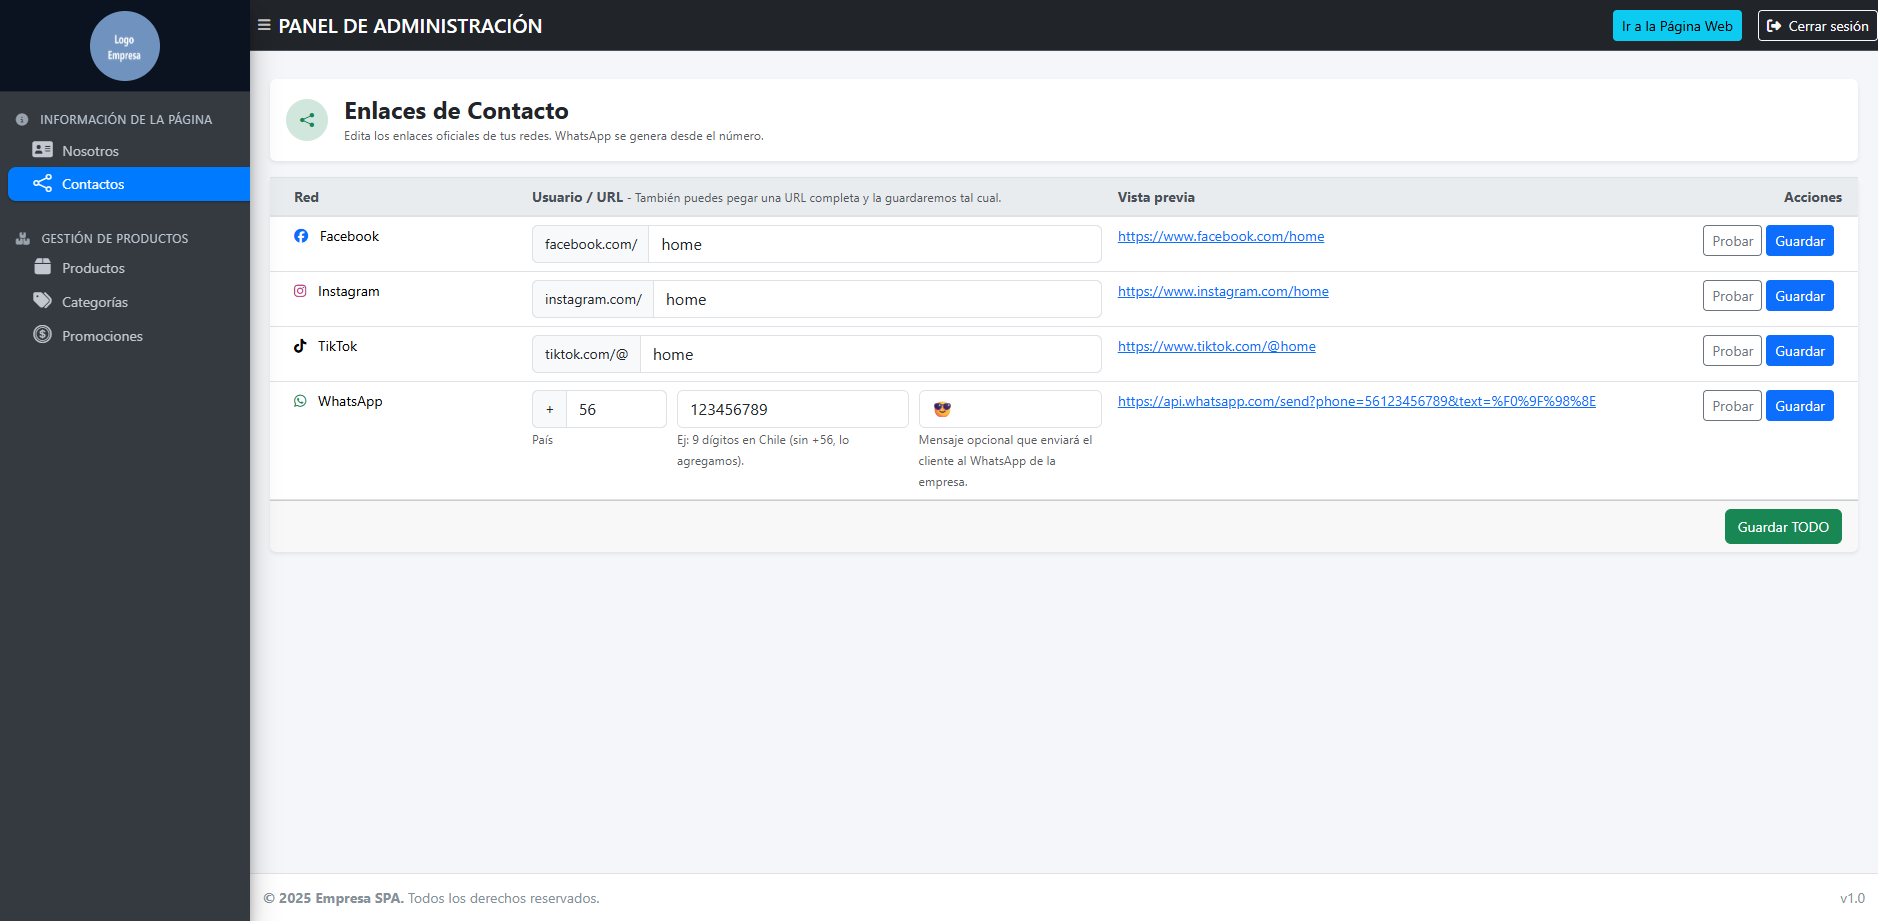
Task: Click the ID-card icon beside Nosotros
Action: (x=42, y=149)
